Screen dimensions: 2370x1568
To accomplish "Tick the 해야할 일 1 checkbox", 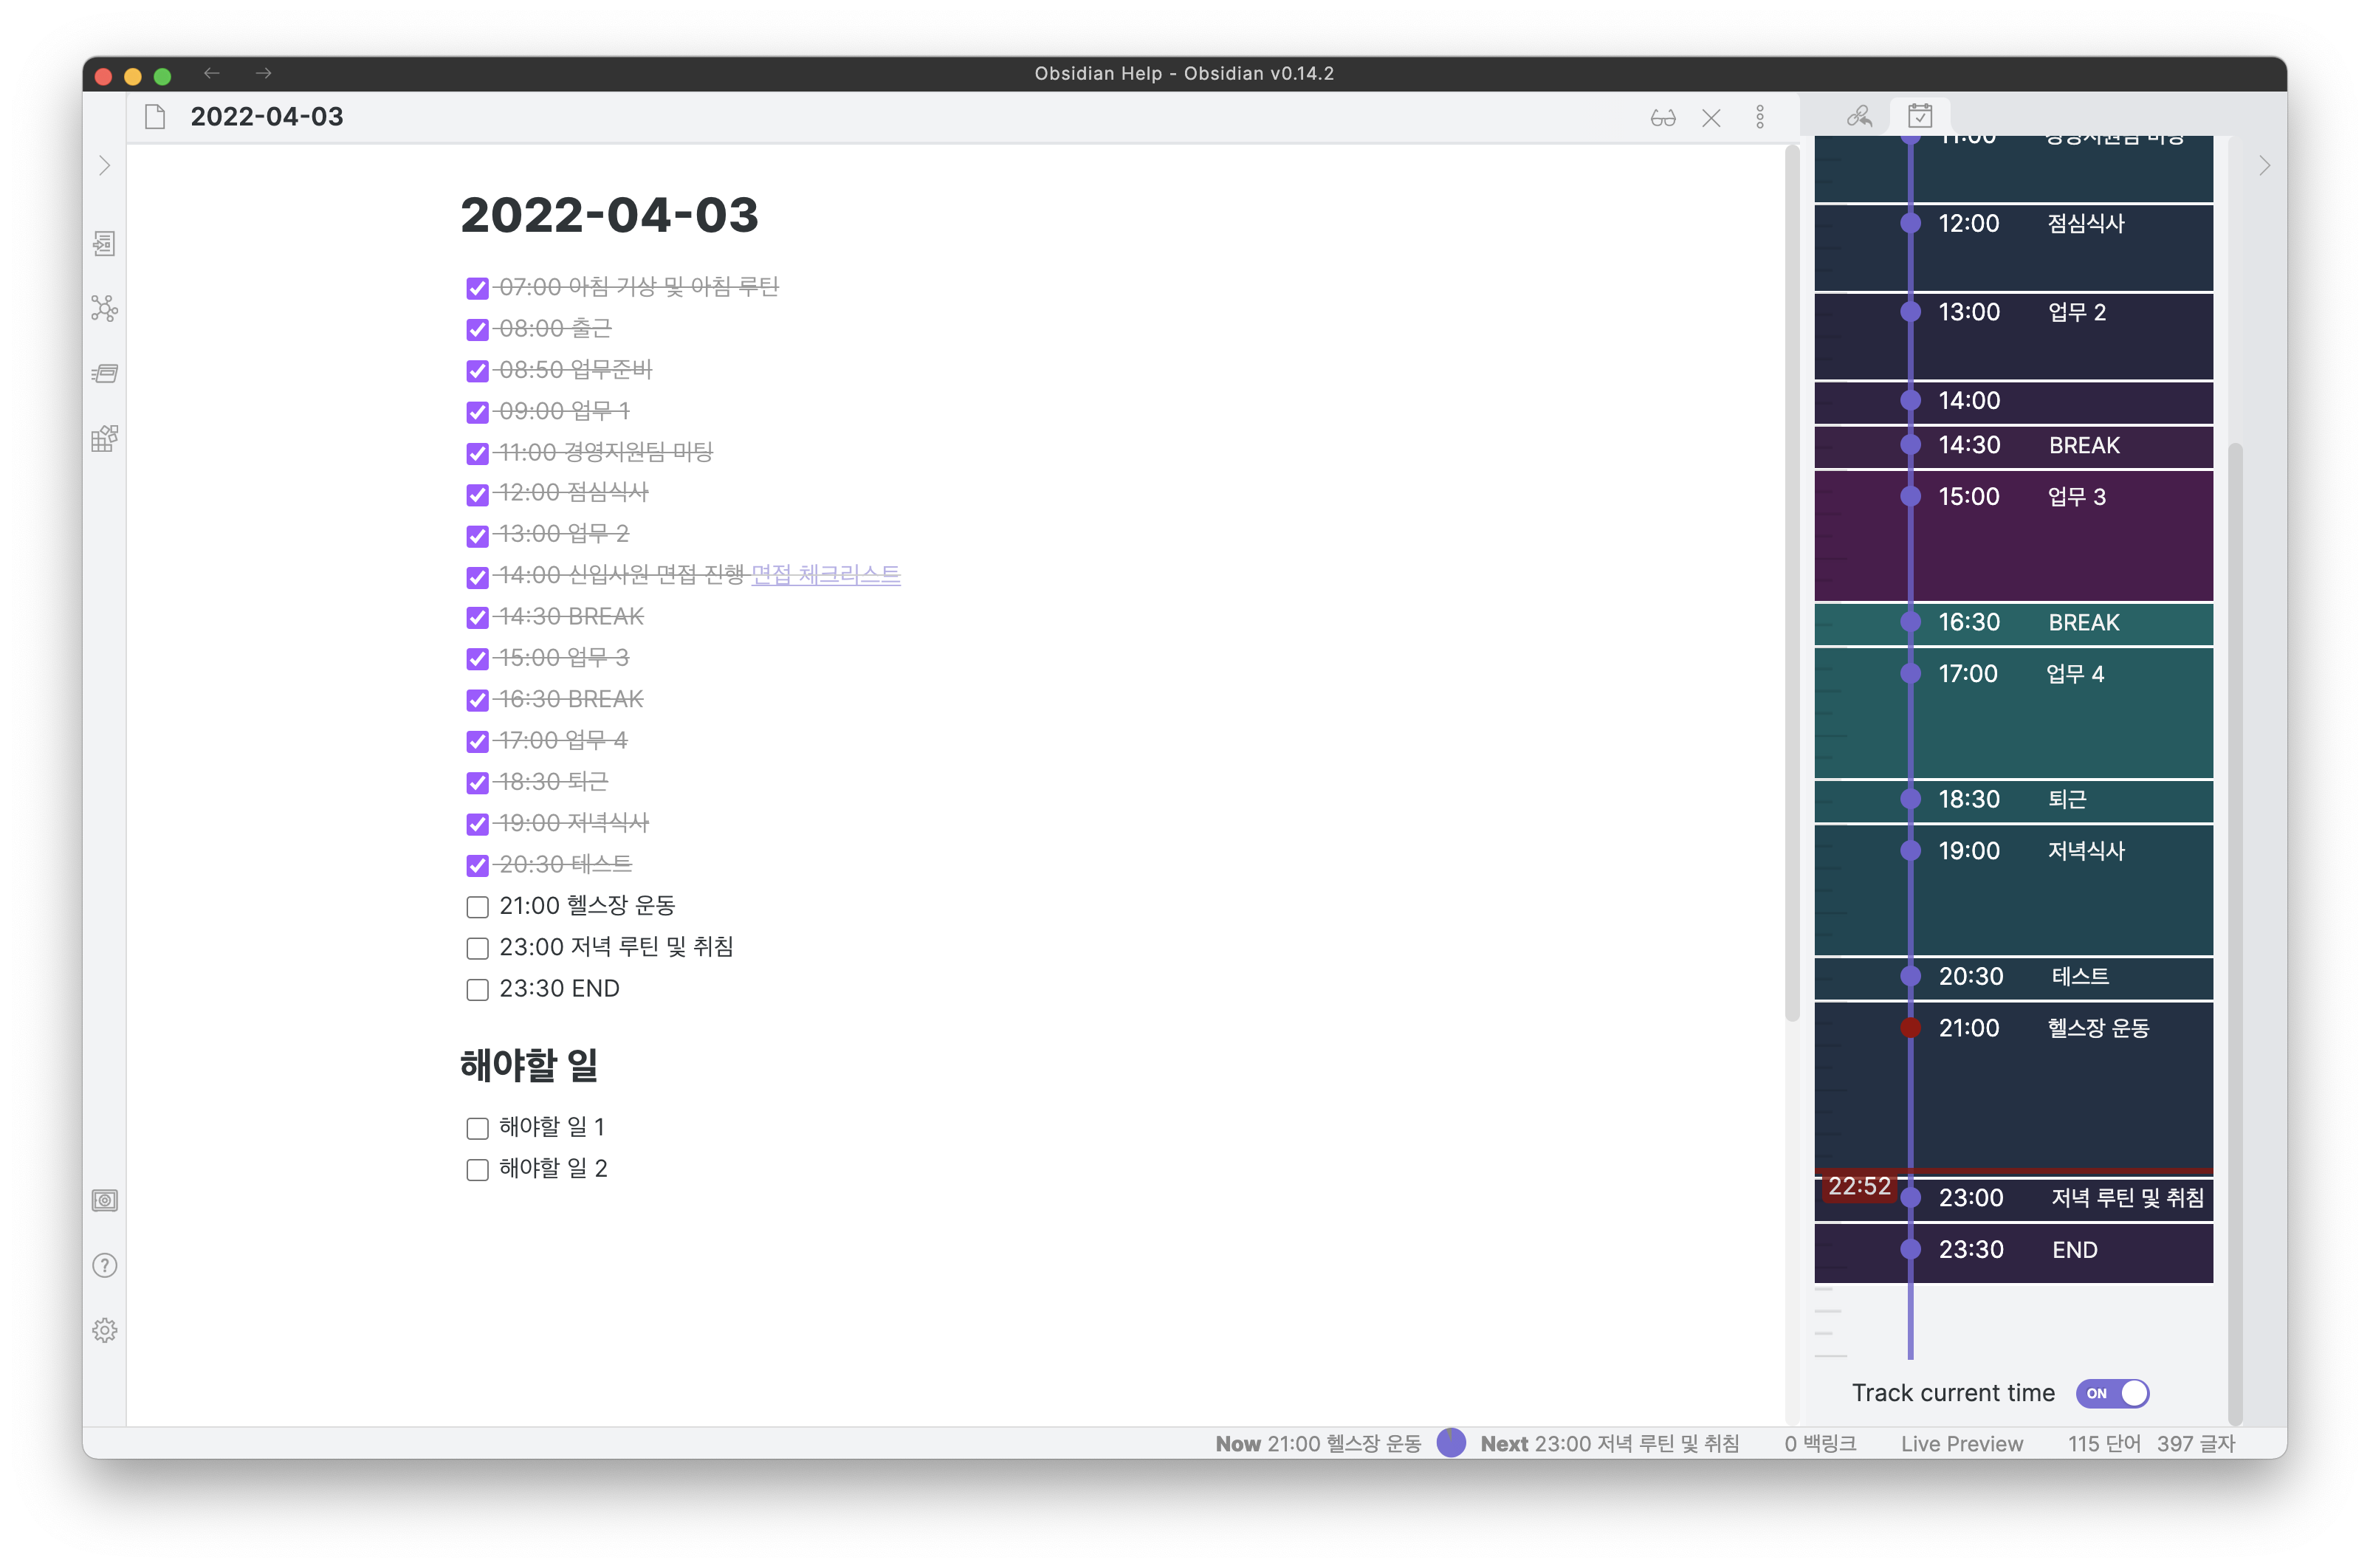I will coord(477,1128).
